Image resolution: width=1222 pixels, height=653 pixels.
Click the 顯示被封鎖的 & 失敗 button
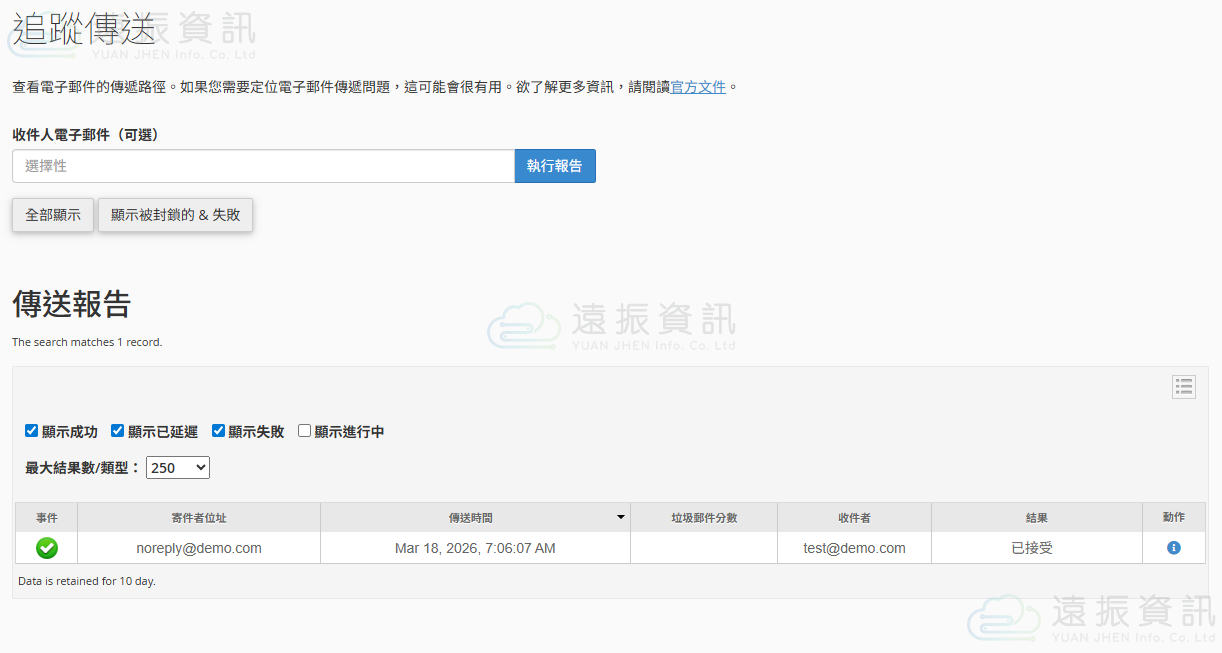[x=175, y=215]
